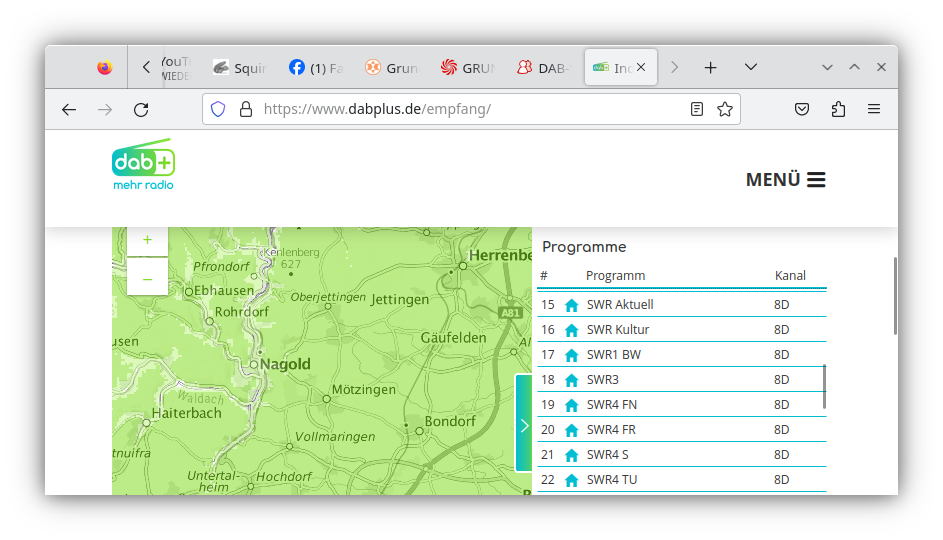Collapse the program panel with teal arrow
943x540 pixels.
[524, 423]
